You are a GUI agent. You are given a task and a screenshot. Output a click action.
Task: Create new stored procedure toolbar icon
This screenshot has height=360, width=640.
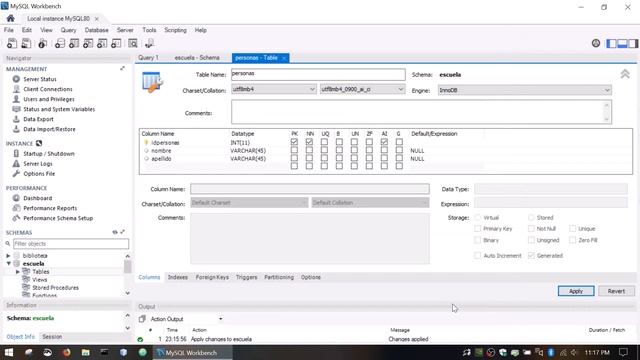coord(102,43)
